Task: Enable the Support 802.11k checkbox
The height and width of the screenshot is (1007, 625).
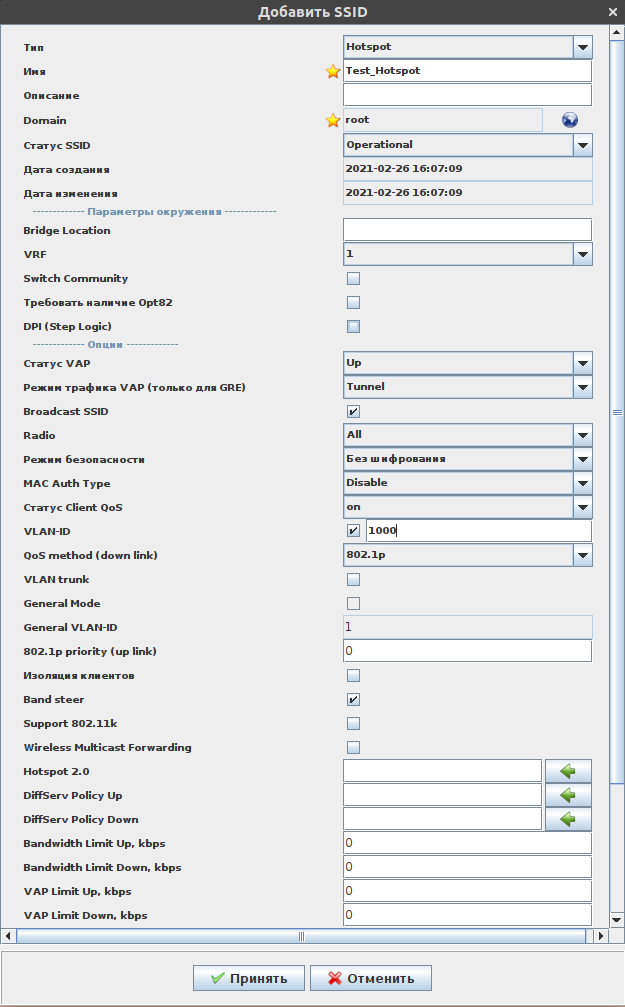Action: point(353,723)
